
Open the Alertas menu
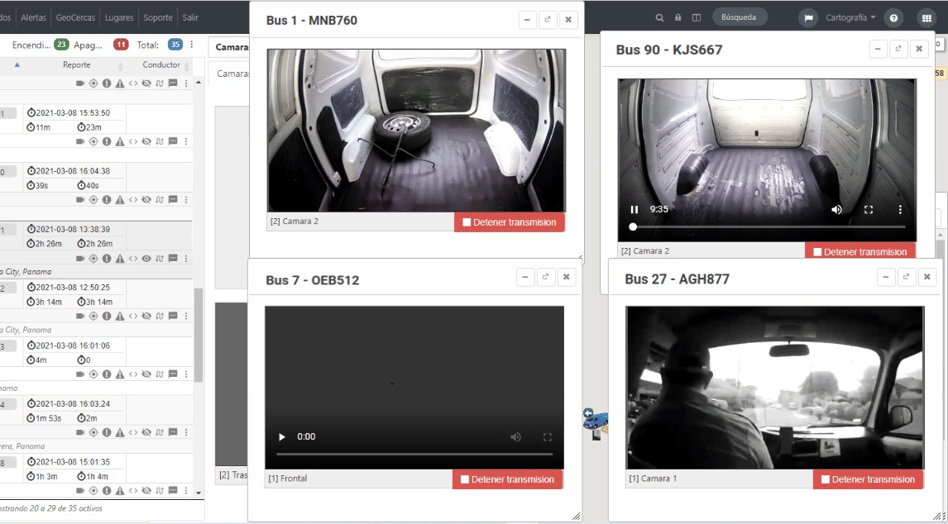(33, 18)
